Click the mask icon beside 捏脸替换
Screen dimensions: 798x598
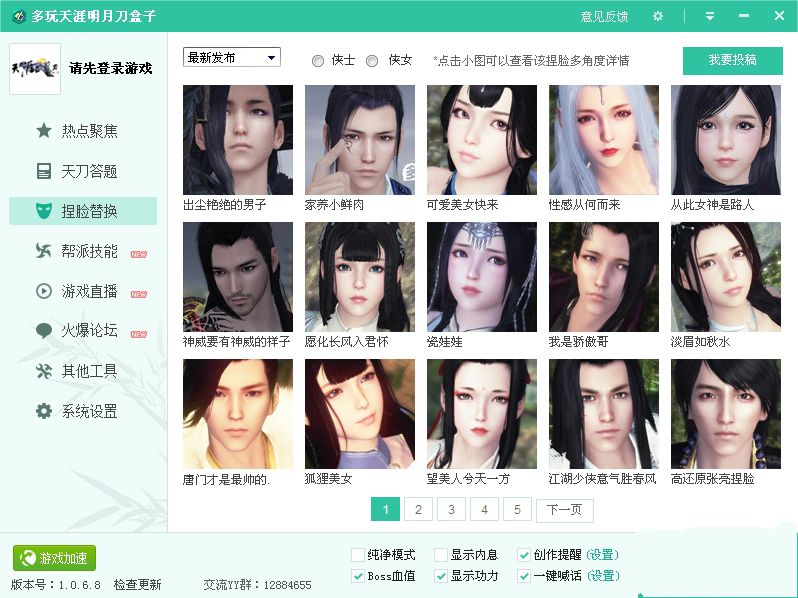44,211
